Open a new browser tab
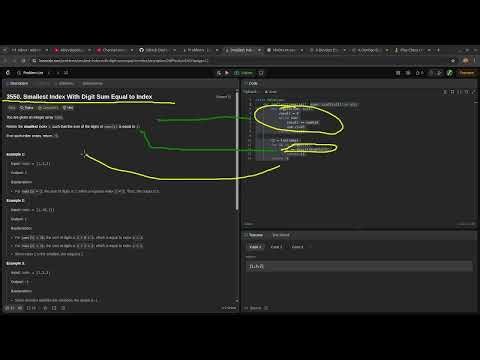Screen dimensions: 480x360 (x=438, y=50)
